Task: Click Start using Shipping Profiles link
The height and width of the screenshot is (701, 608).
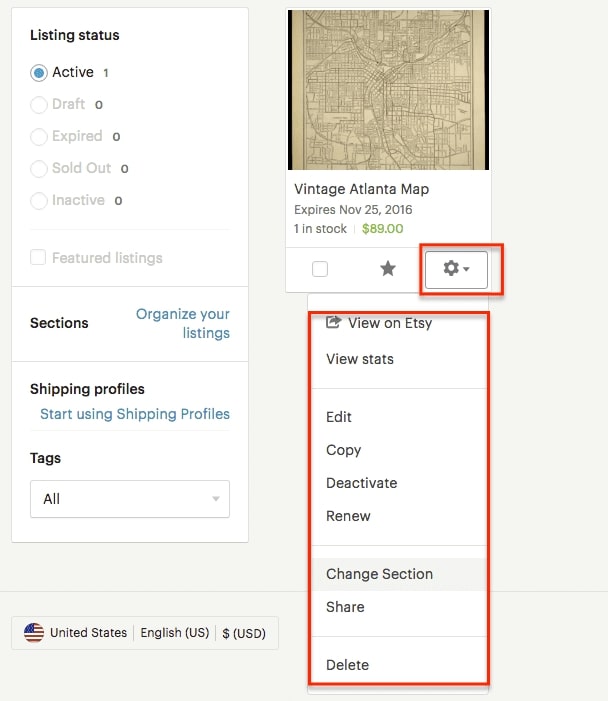Action: (135, 414)
